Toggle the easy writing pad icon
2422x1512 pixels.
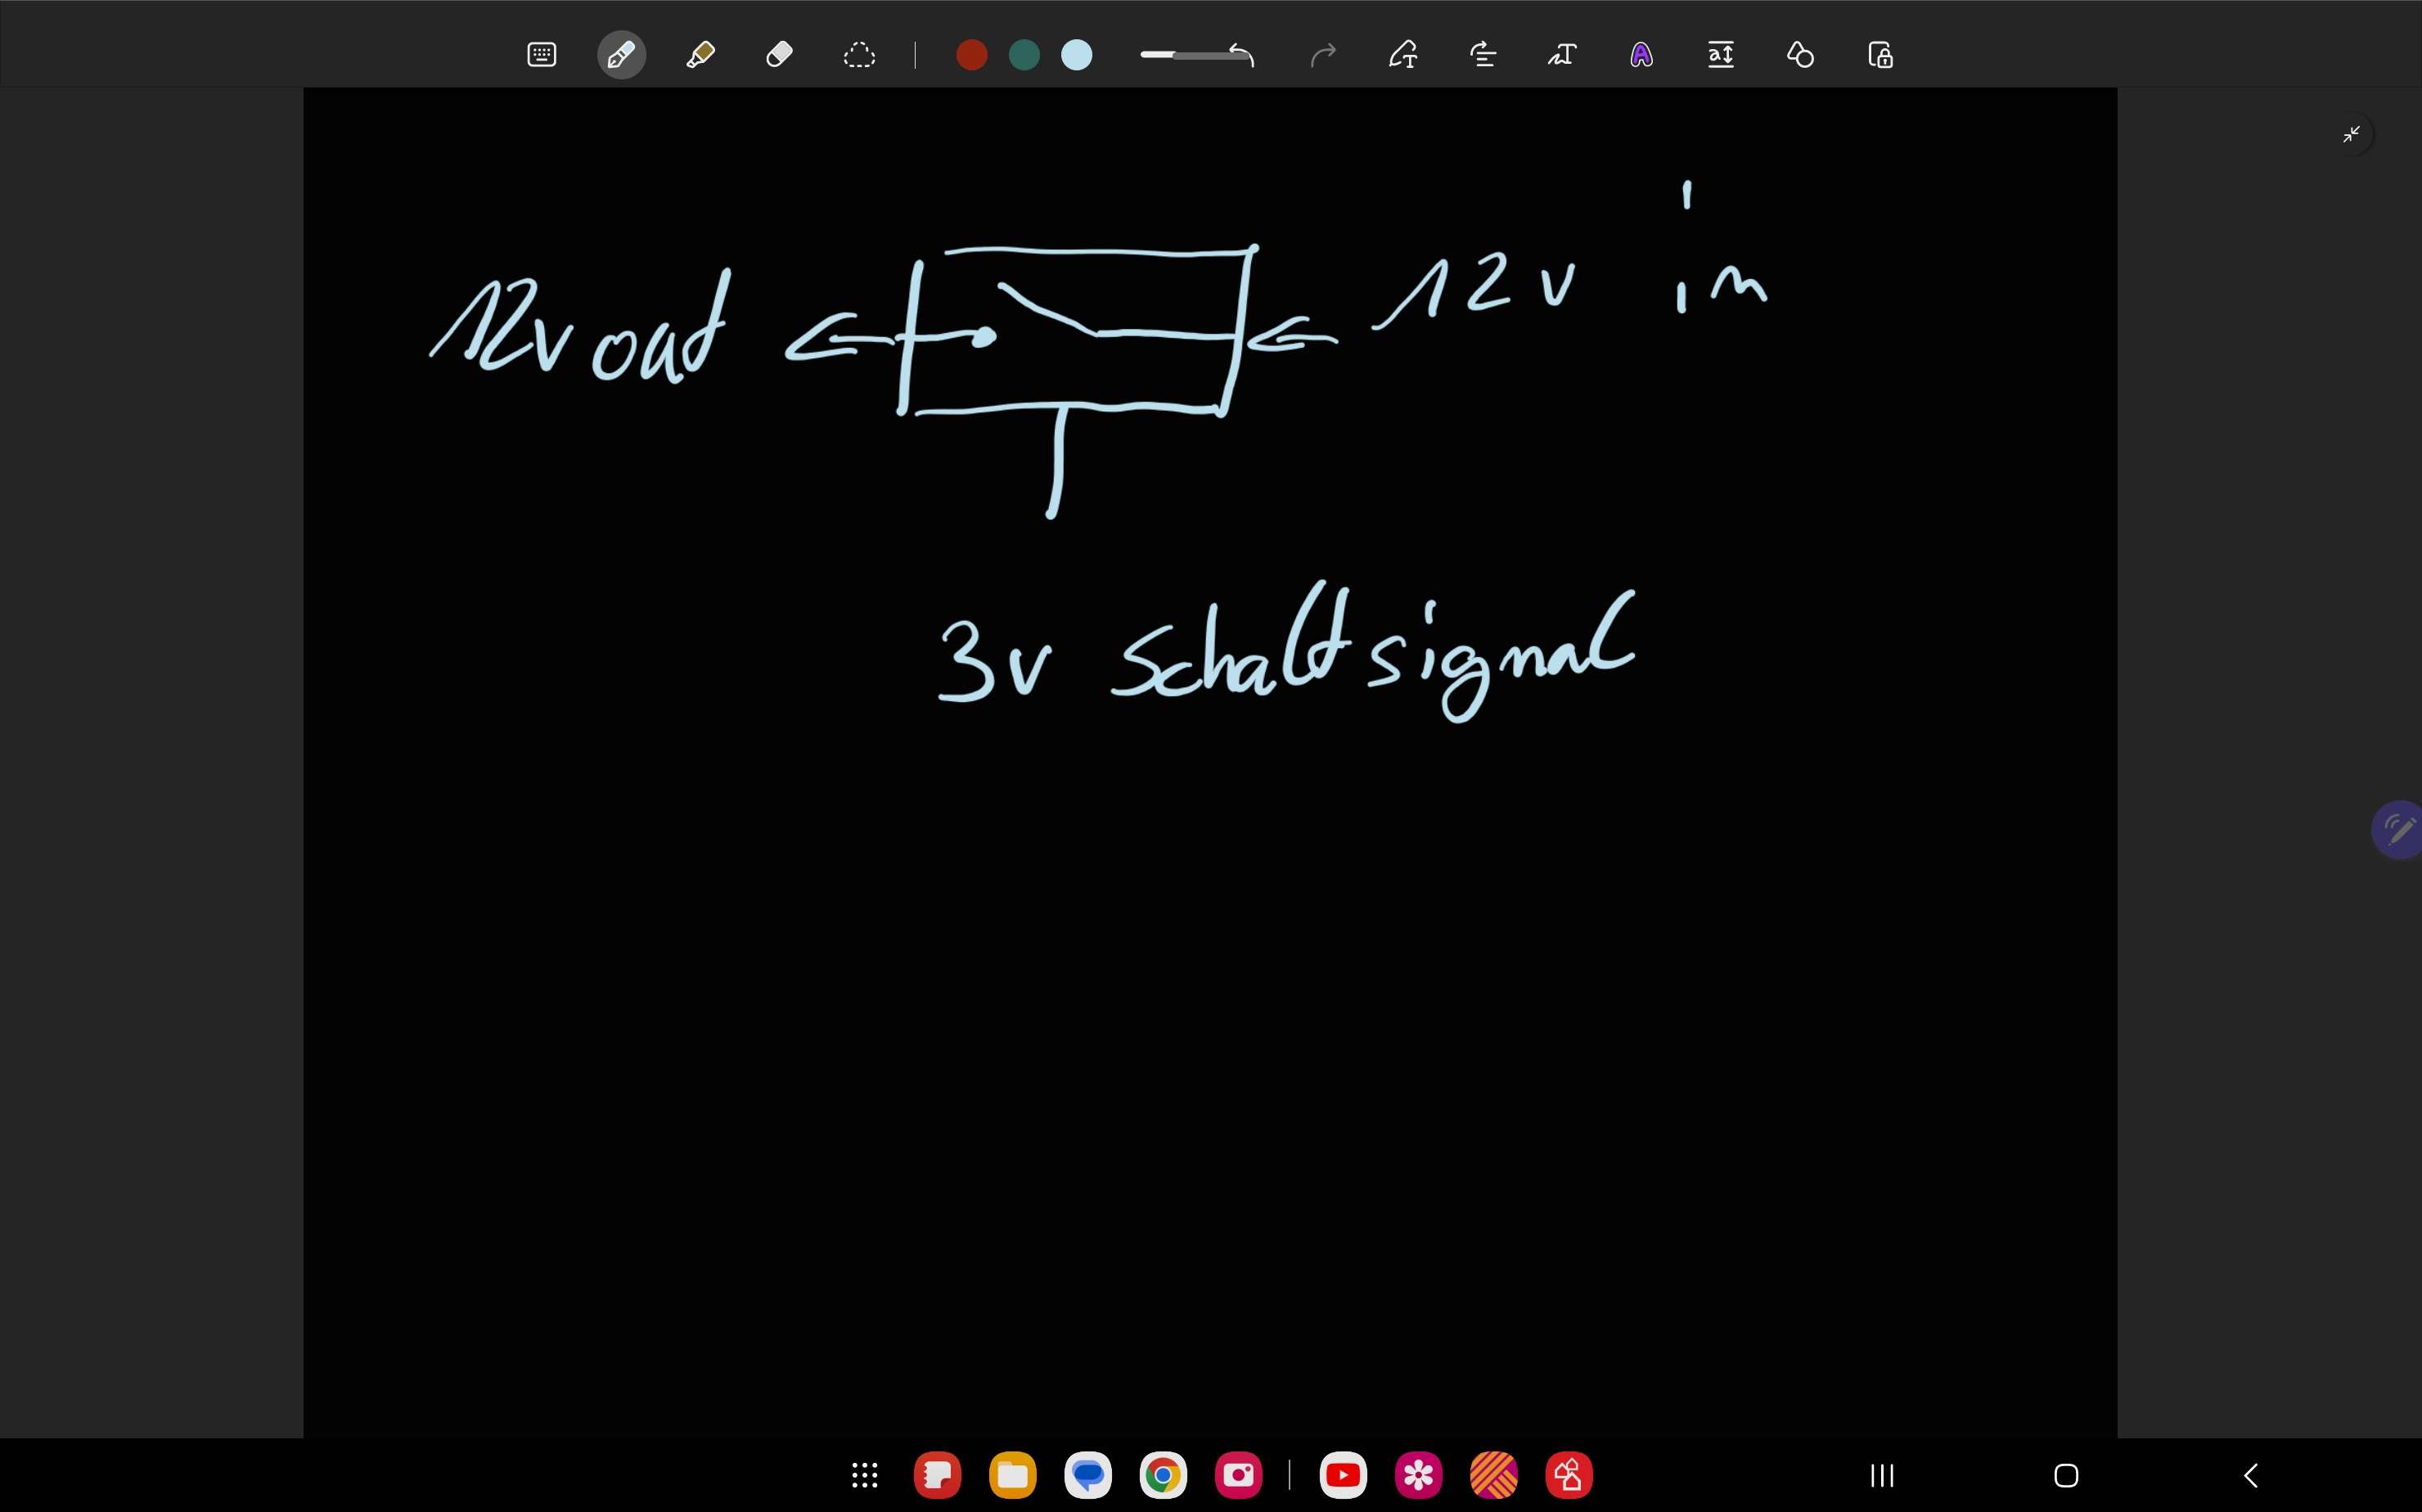click(x=1721, y=55)
